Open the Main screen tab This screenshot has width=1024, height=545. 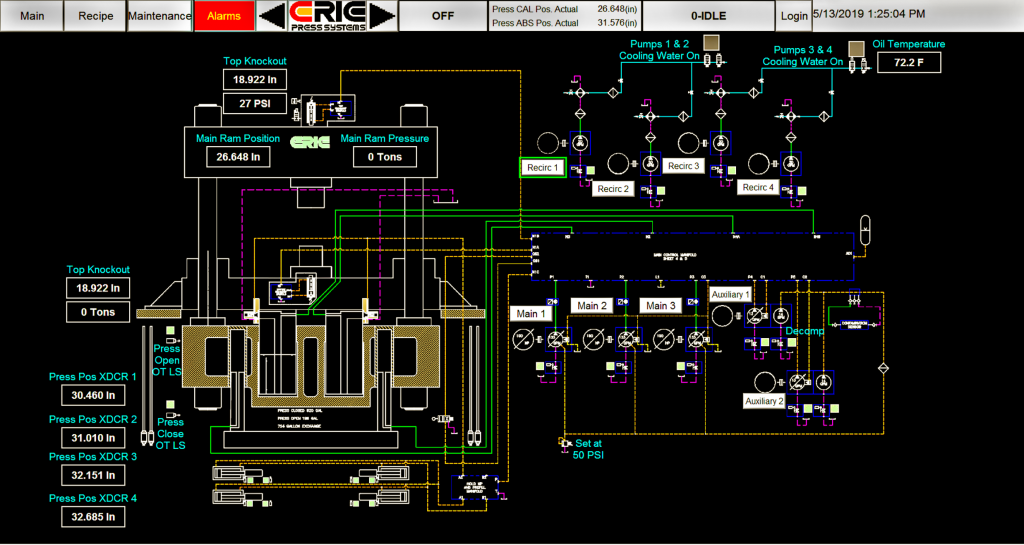click(x=32, y=16)
